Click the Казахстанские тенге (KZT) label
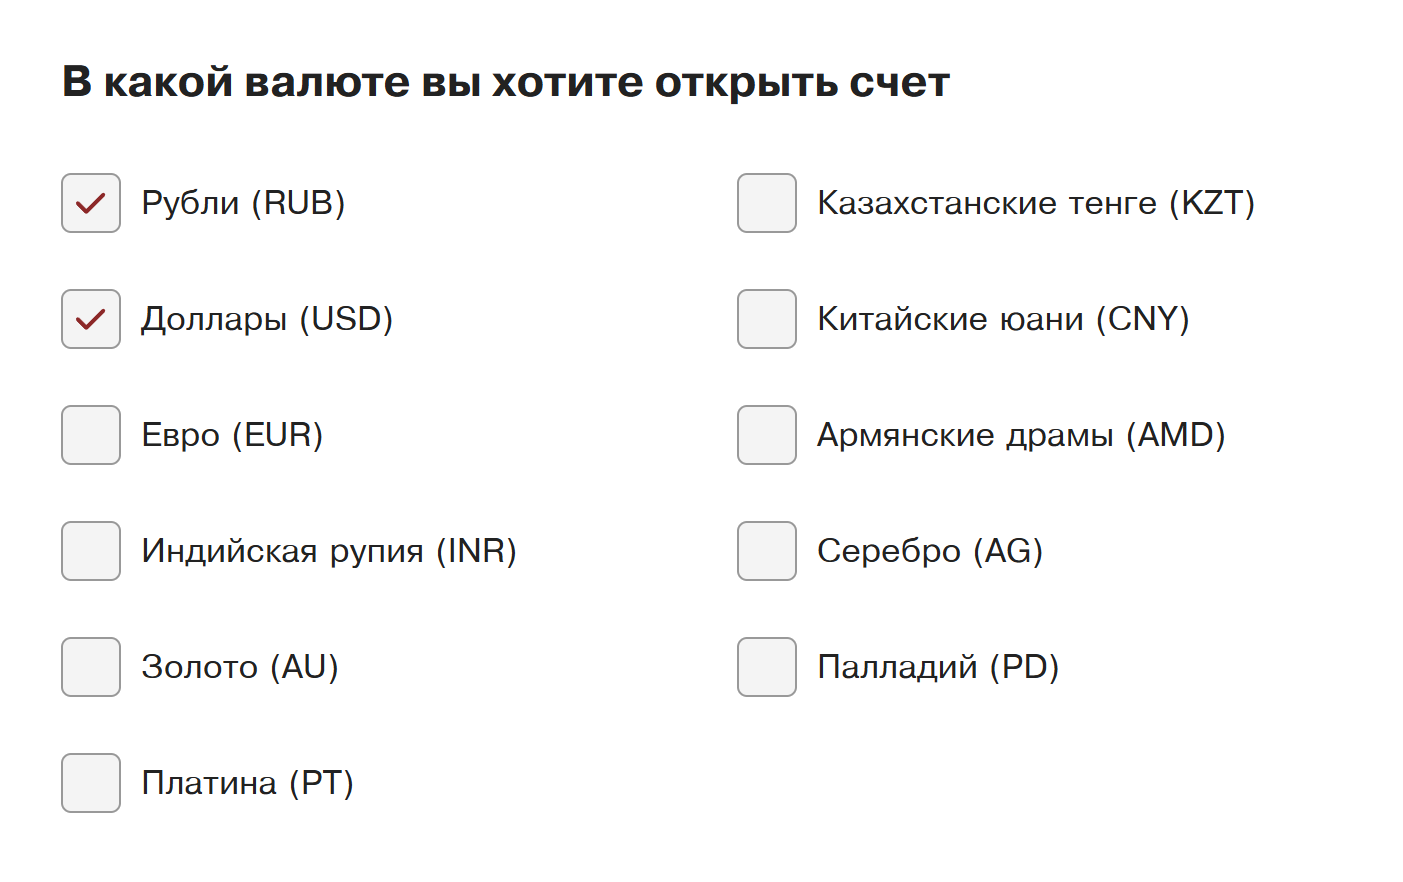1403x882 pixels. [1036, 203]
